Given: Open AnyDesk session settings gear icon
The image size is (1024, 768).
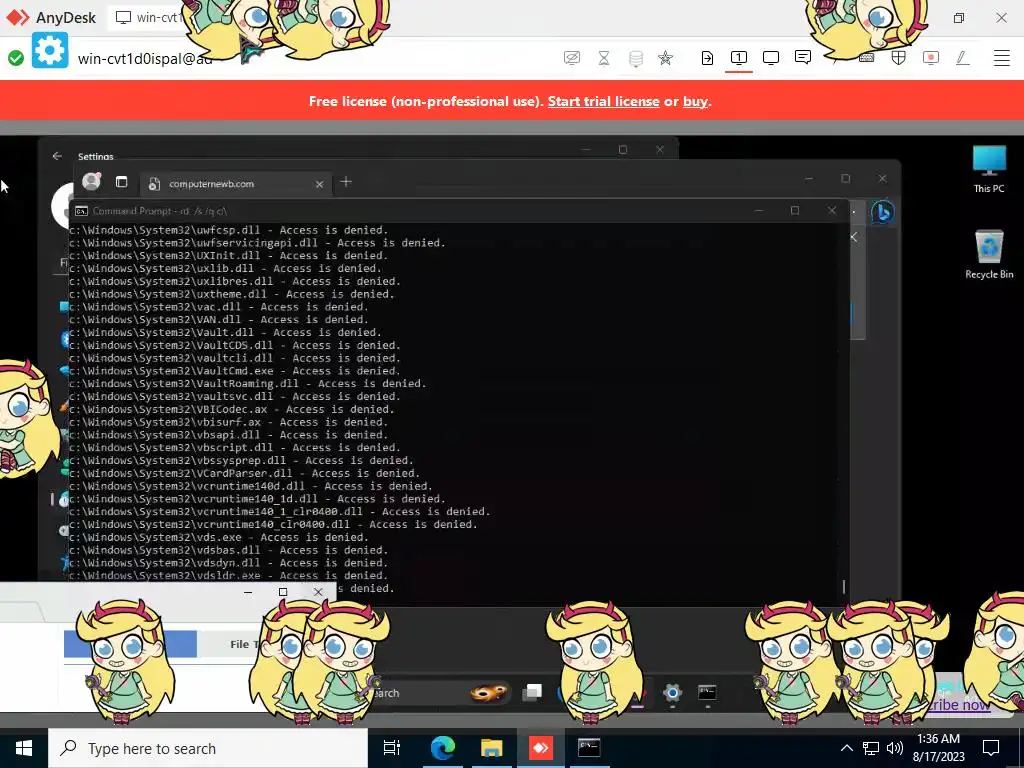Looking at the screenshot, I should (x=50, y=50).
